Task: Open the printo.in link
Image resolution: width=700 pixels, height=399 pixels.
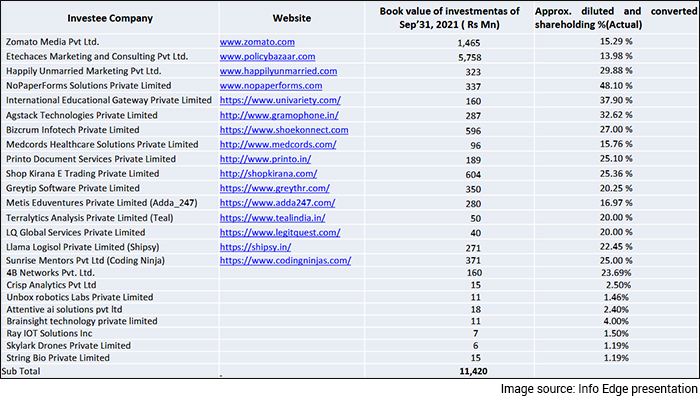Action: click(265, 159)
